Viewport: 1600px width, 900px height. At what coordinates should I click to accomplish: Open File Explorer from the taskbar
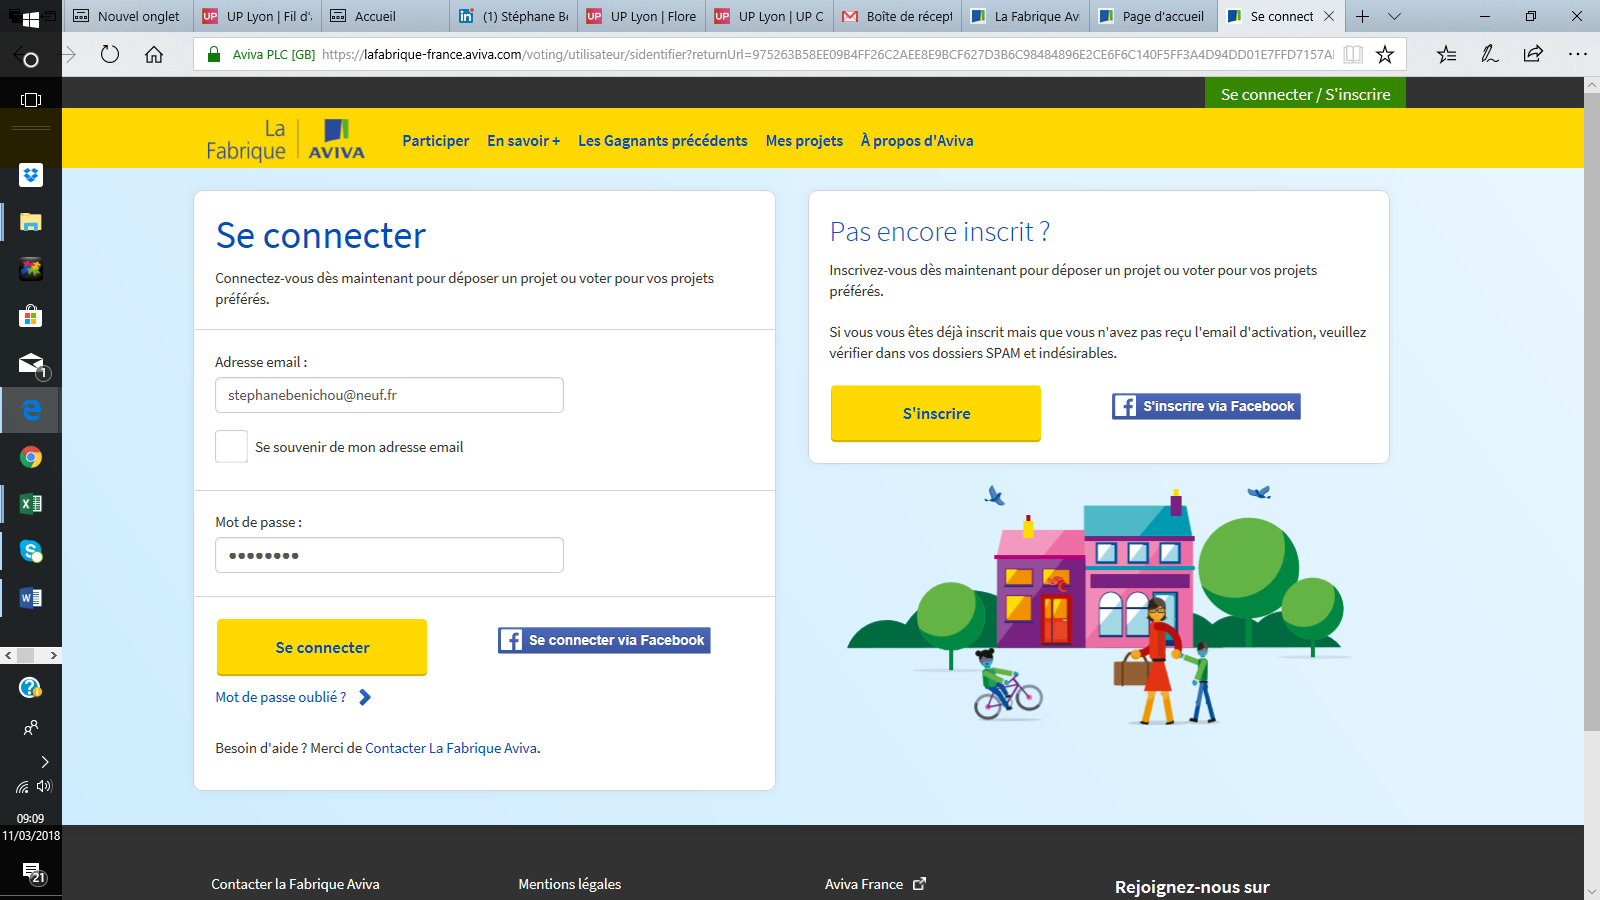pos(31,222)
